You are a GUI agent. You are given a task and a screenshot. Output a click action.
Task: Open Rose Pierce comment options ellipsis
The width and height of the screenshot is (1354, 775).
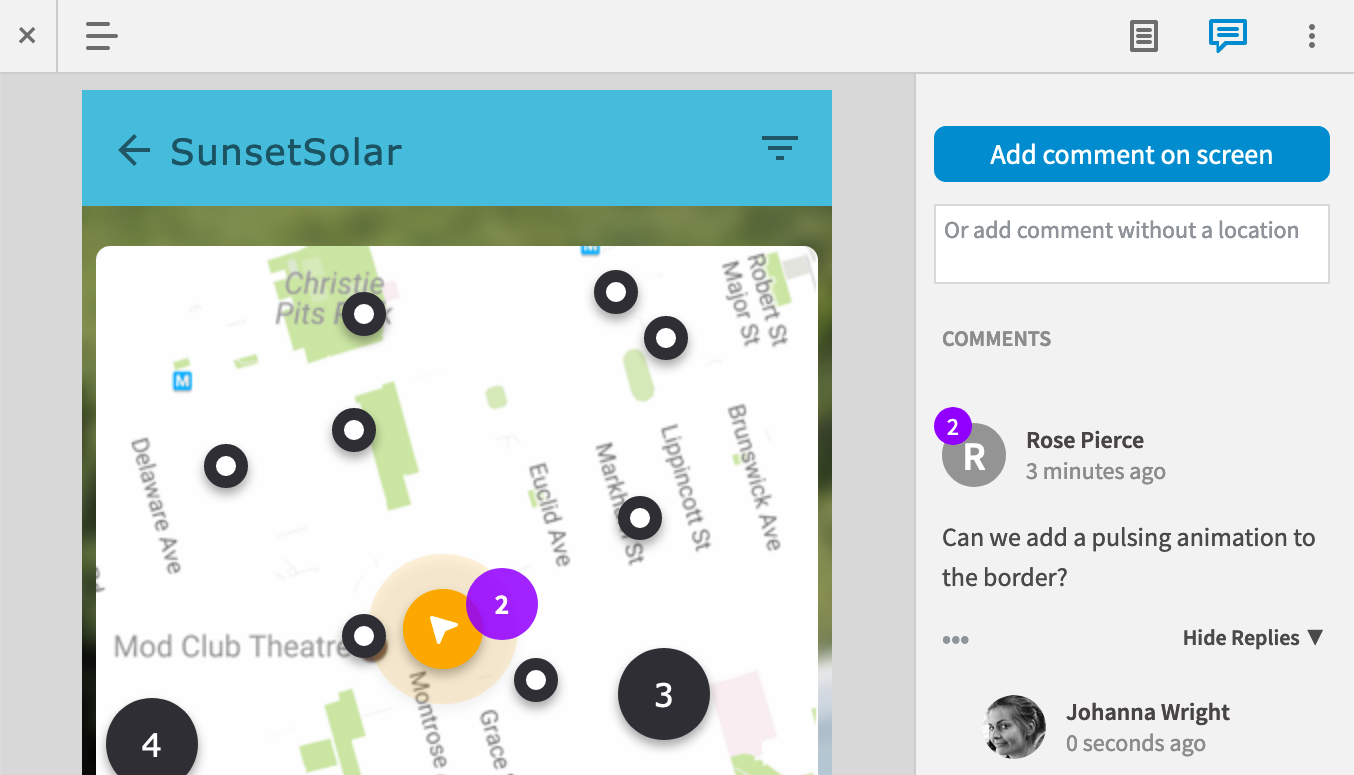955,640
